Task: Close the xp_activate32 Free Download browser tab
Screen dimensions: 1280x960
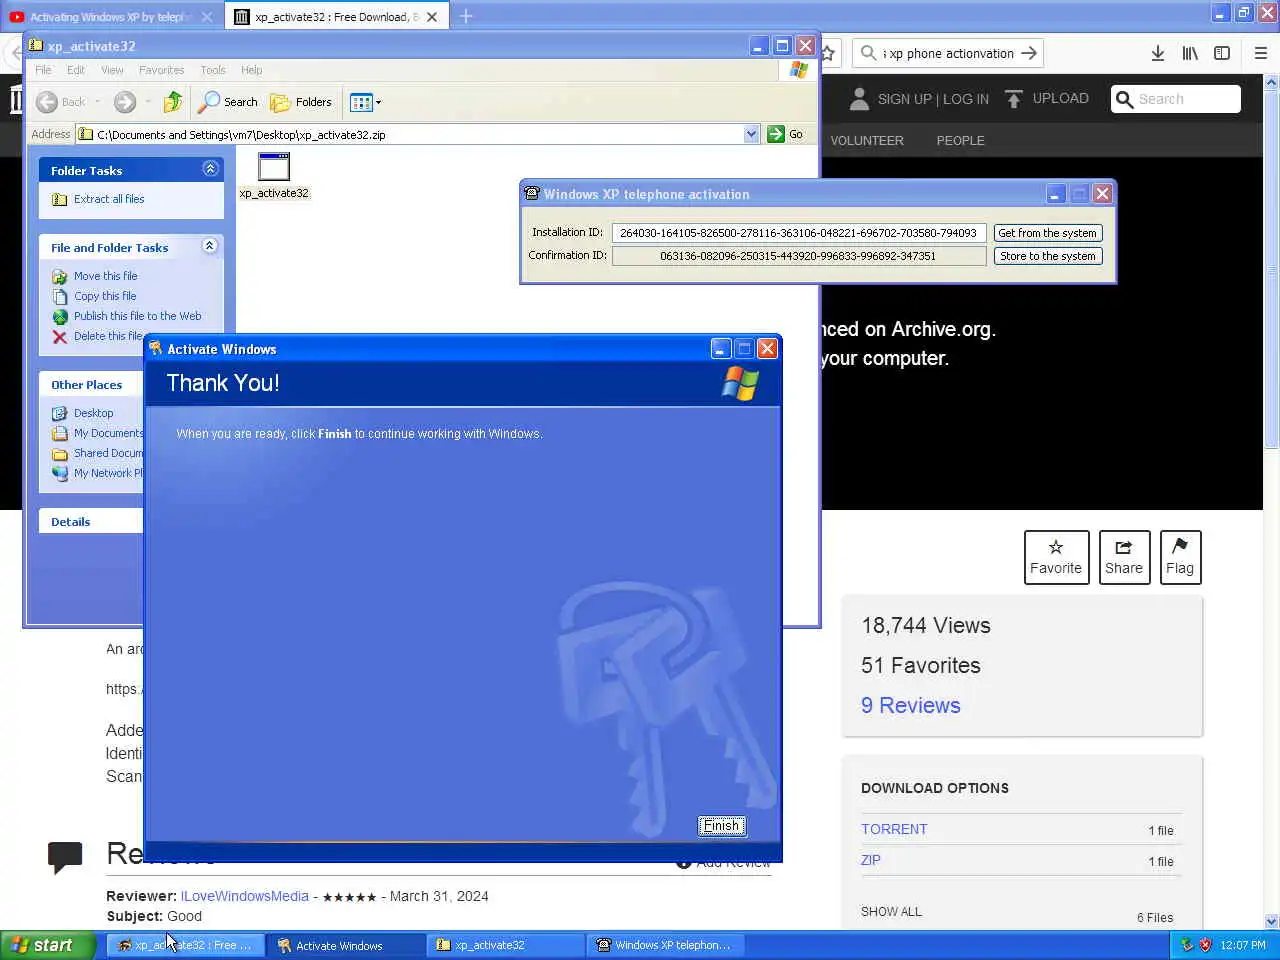Action: (x=432, y=16)
